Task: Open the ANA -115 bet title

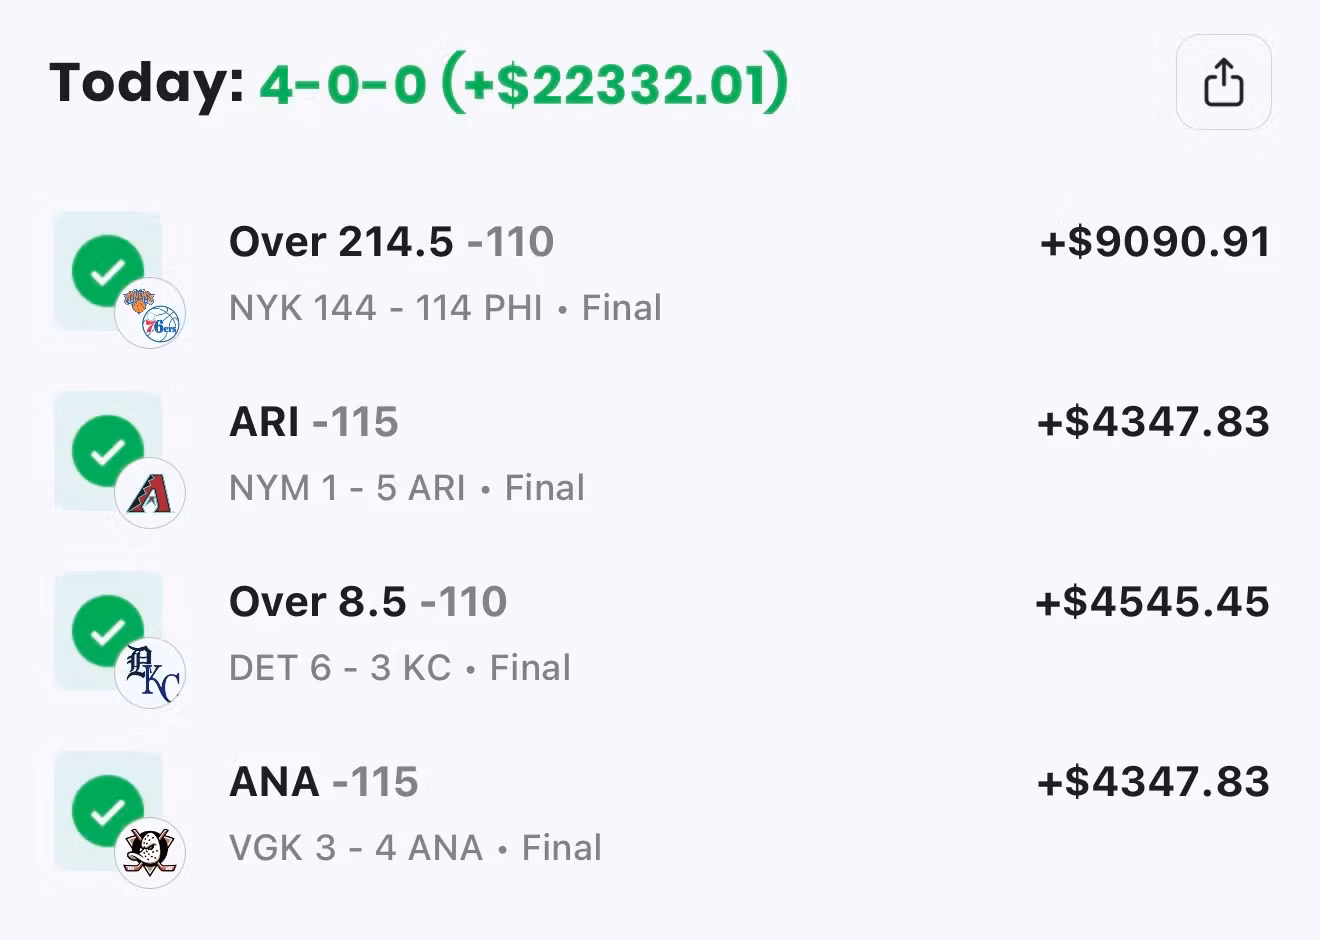Action: 324,782
